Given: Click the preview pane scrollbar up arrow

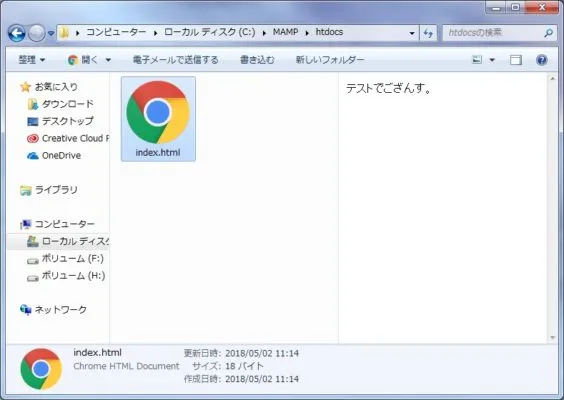Looking at the screenshot, I should coord(553,78).
